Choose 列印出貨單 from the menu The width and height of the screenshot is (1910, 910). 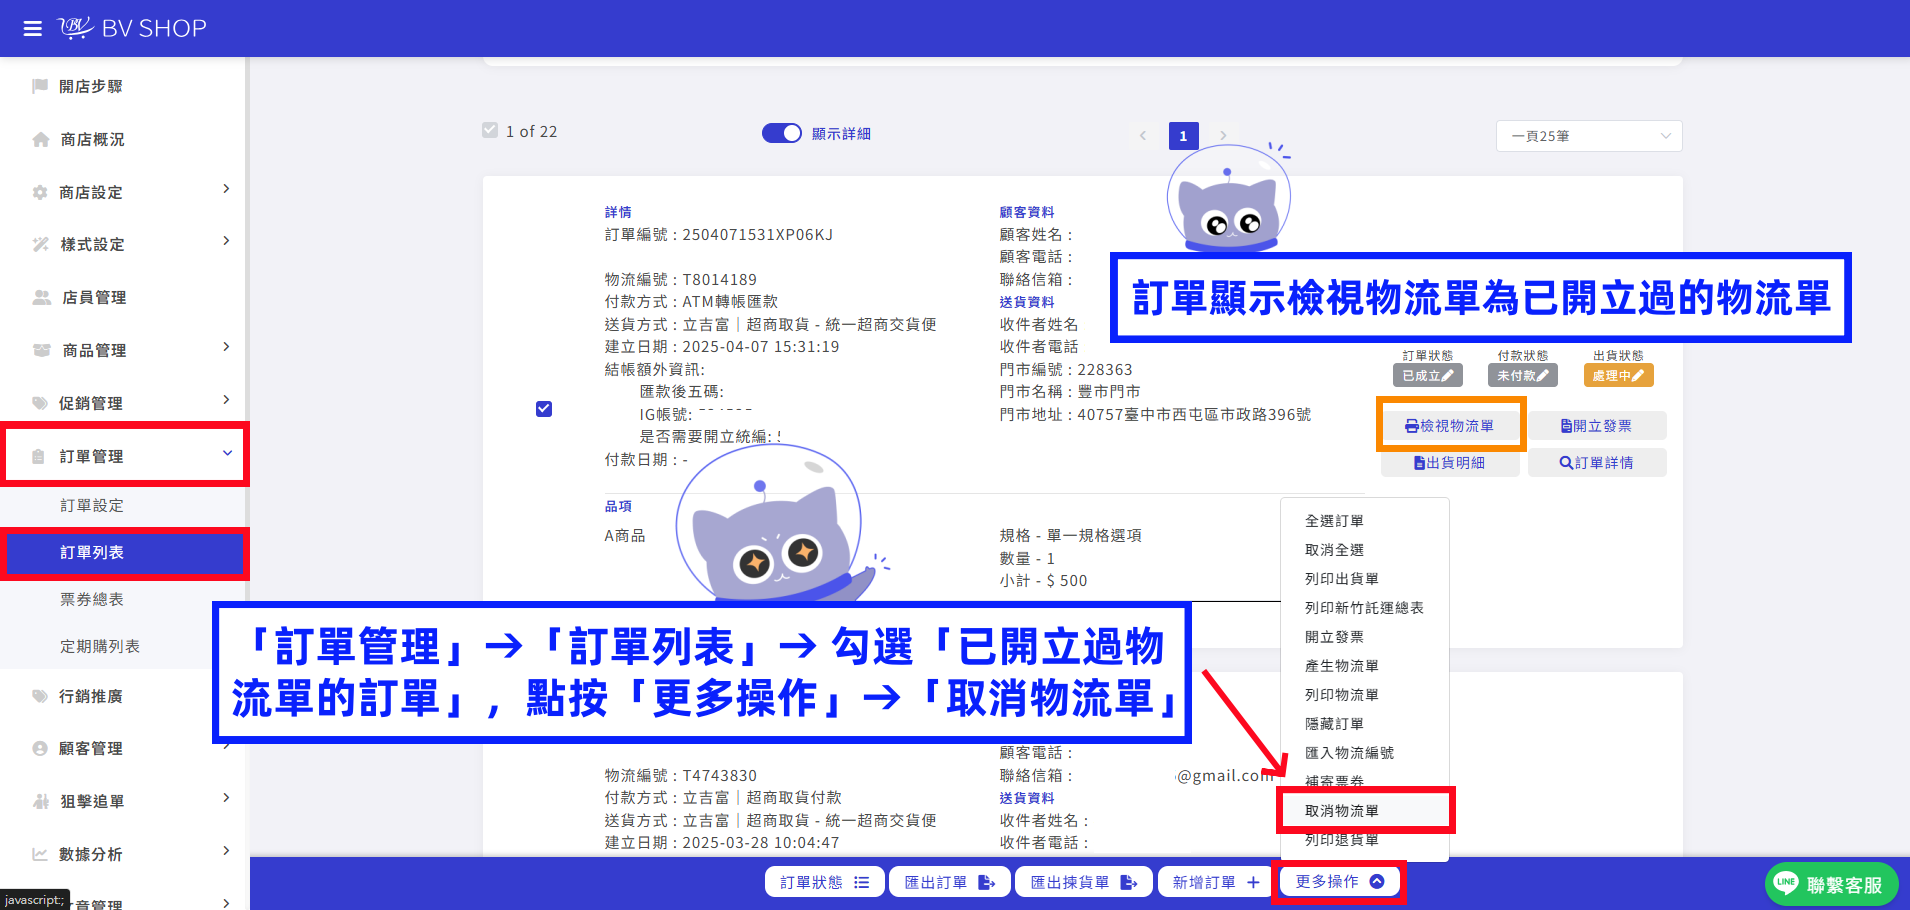pos(1365,579)
